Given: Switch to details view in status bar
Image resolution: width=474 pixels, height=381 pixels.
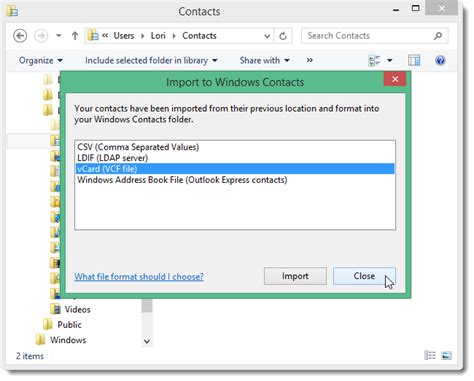Looking at the screenshot, I should tap(430, 355).
